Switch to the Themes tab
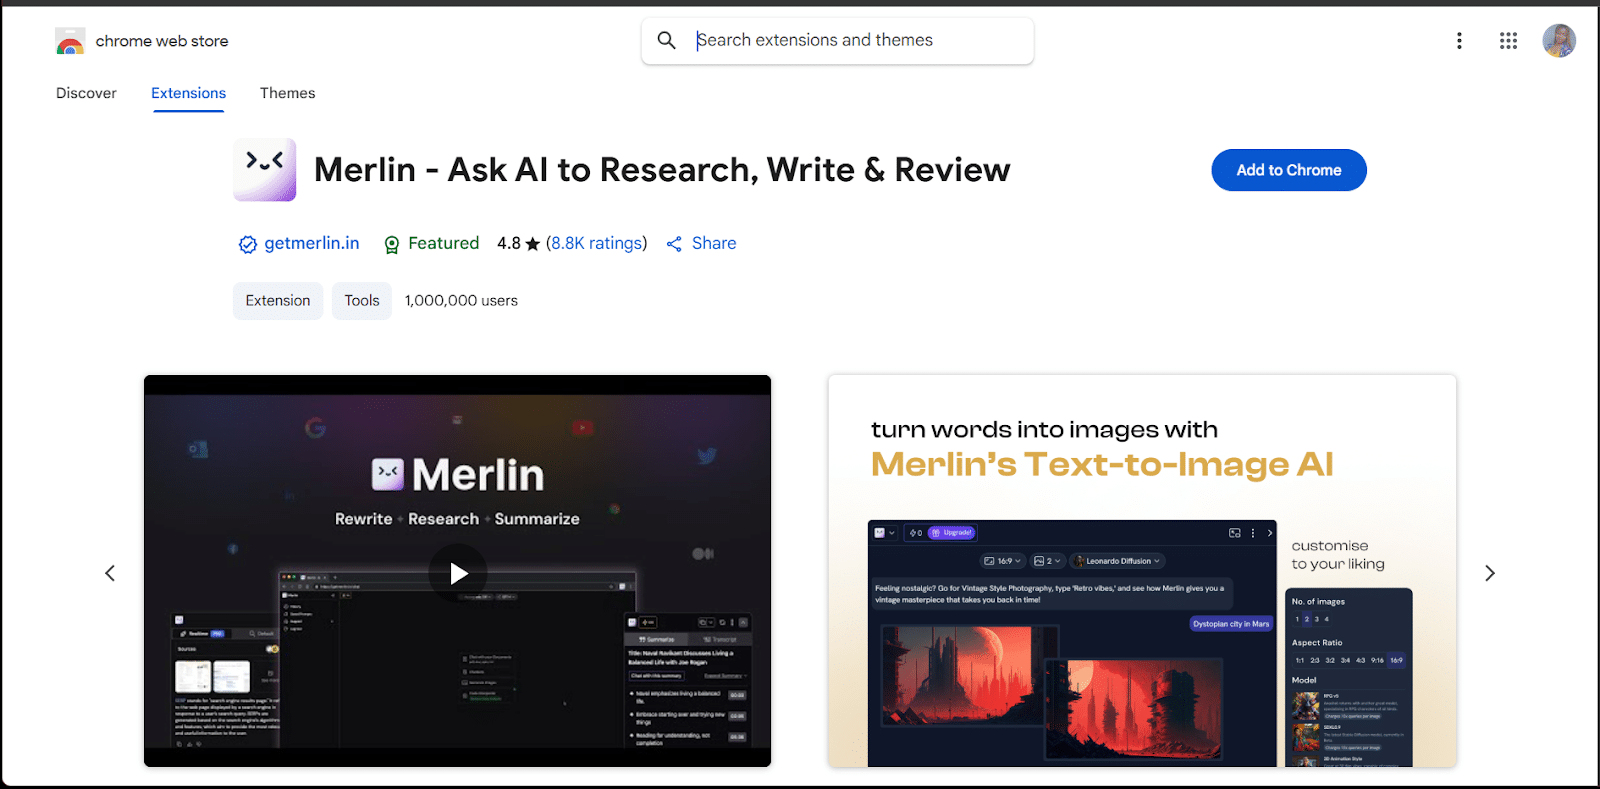The height and width of the screenshot is (789, 1600). (287, 93)
